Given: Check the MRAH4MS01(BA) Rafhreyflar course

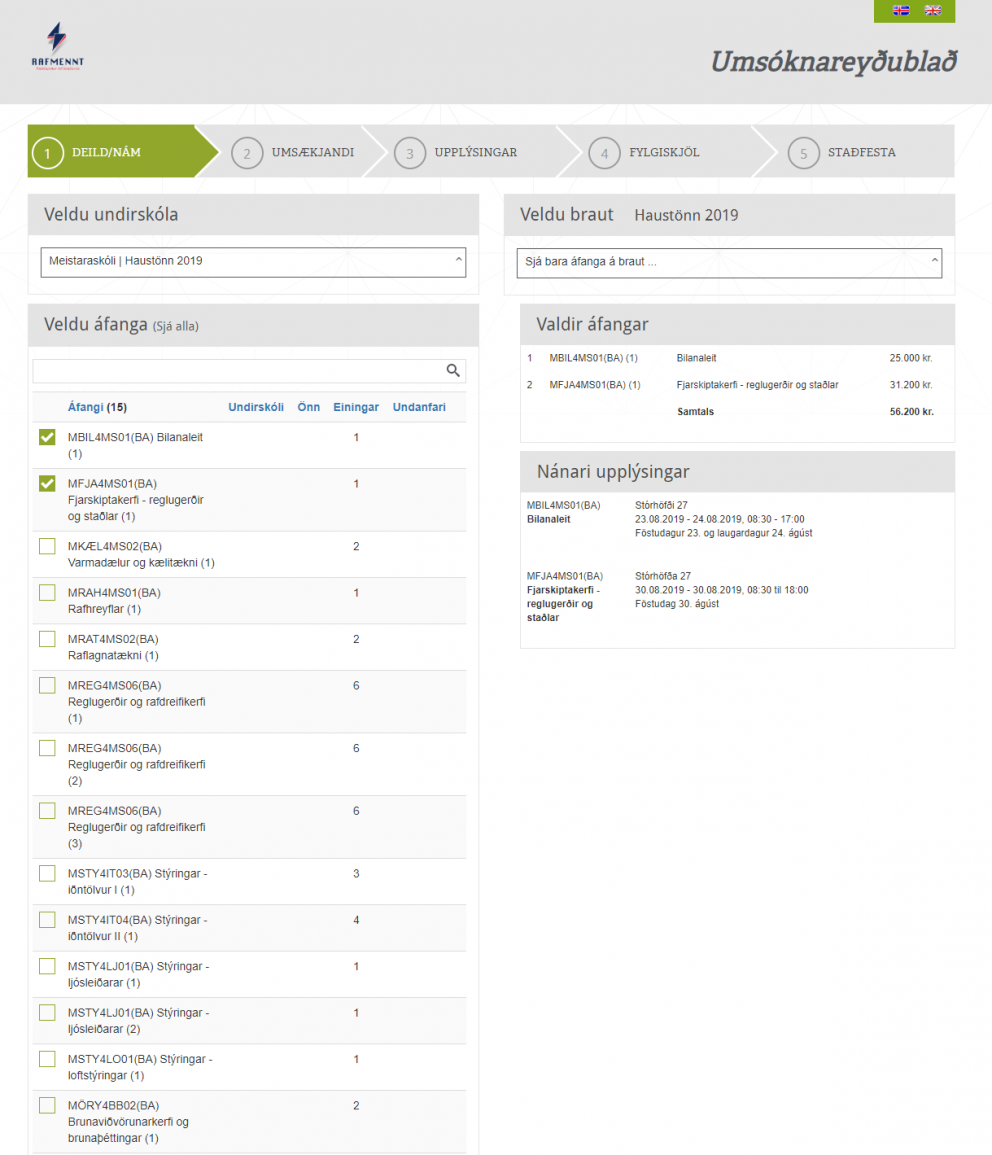Looking at the screenshot, I should click(47, 593).
